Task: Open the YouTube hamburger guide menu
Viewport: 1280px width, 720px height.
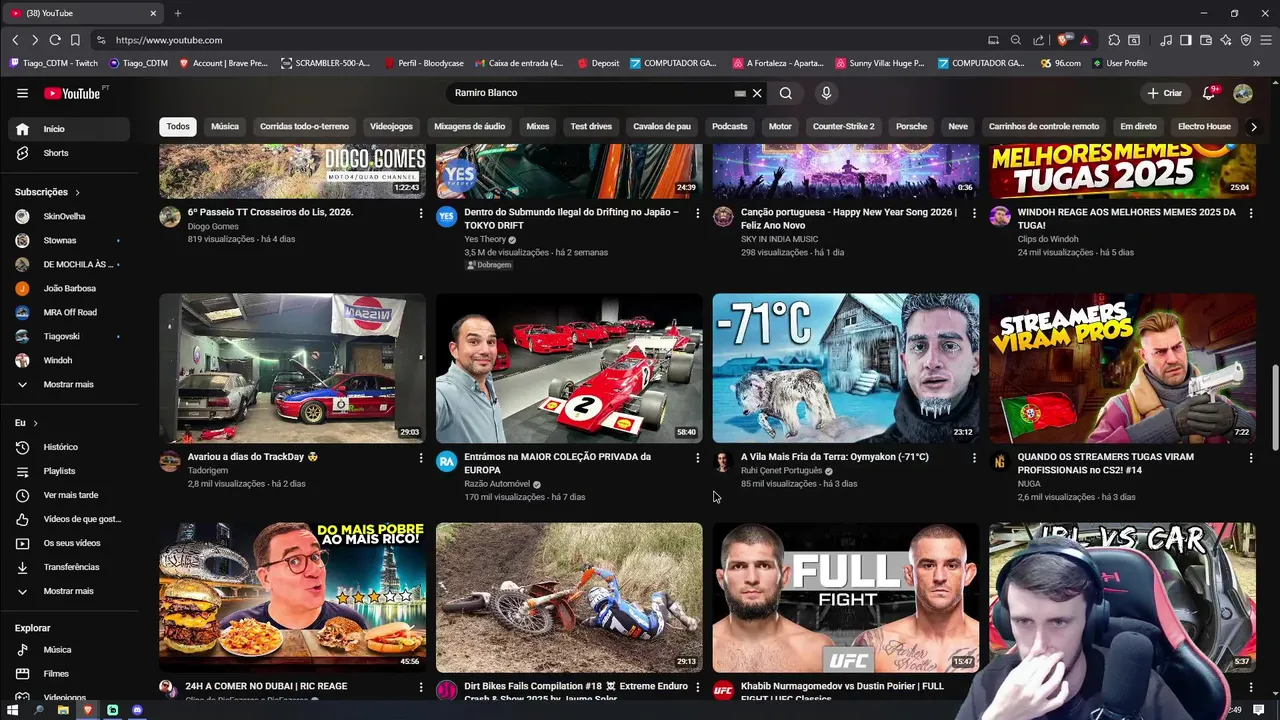Action: point(22,93)
